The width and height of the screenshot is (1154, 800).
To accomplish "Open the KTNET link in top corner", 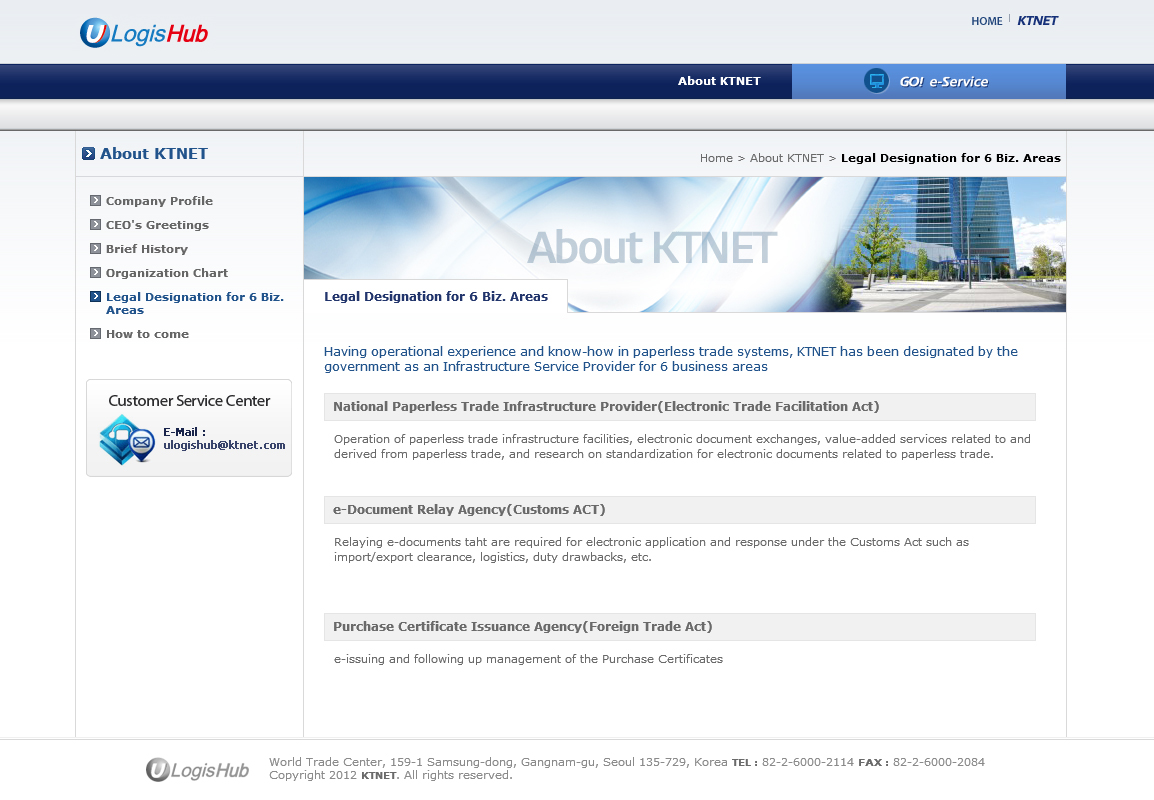I will coord(1037,21).
